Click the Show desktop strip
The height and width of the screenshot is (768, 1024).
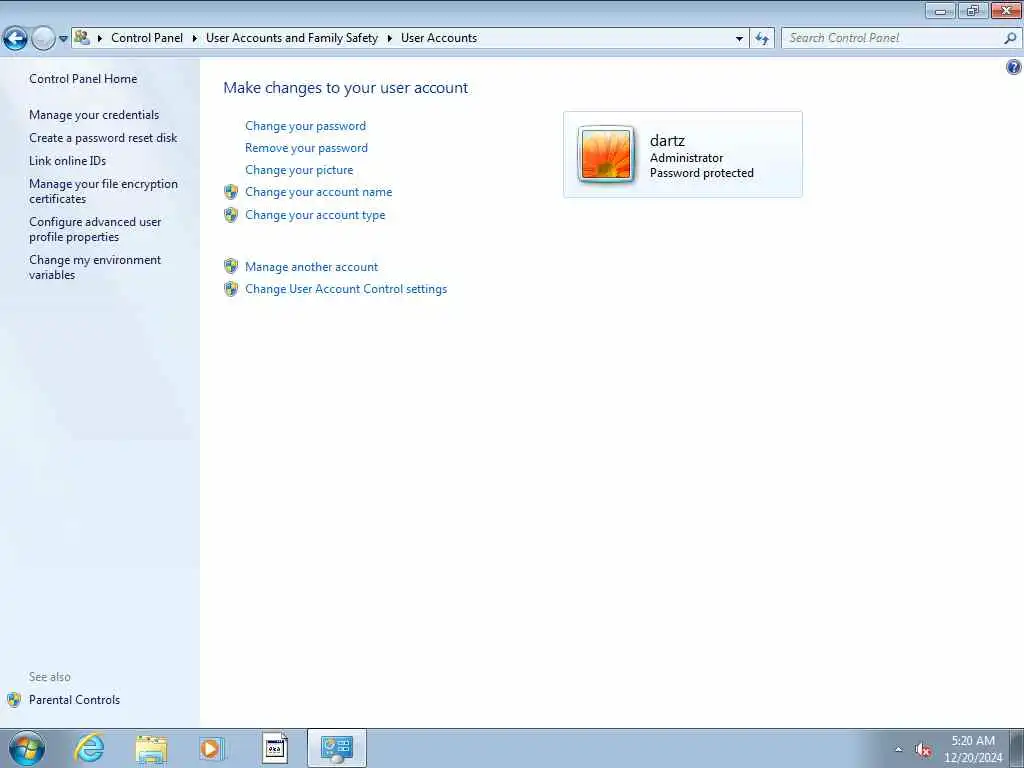[x=1017, y=748]
